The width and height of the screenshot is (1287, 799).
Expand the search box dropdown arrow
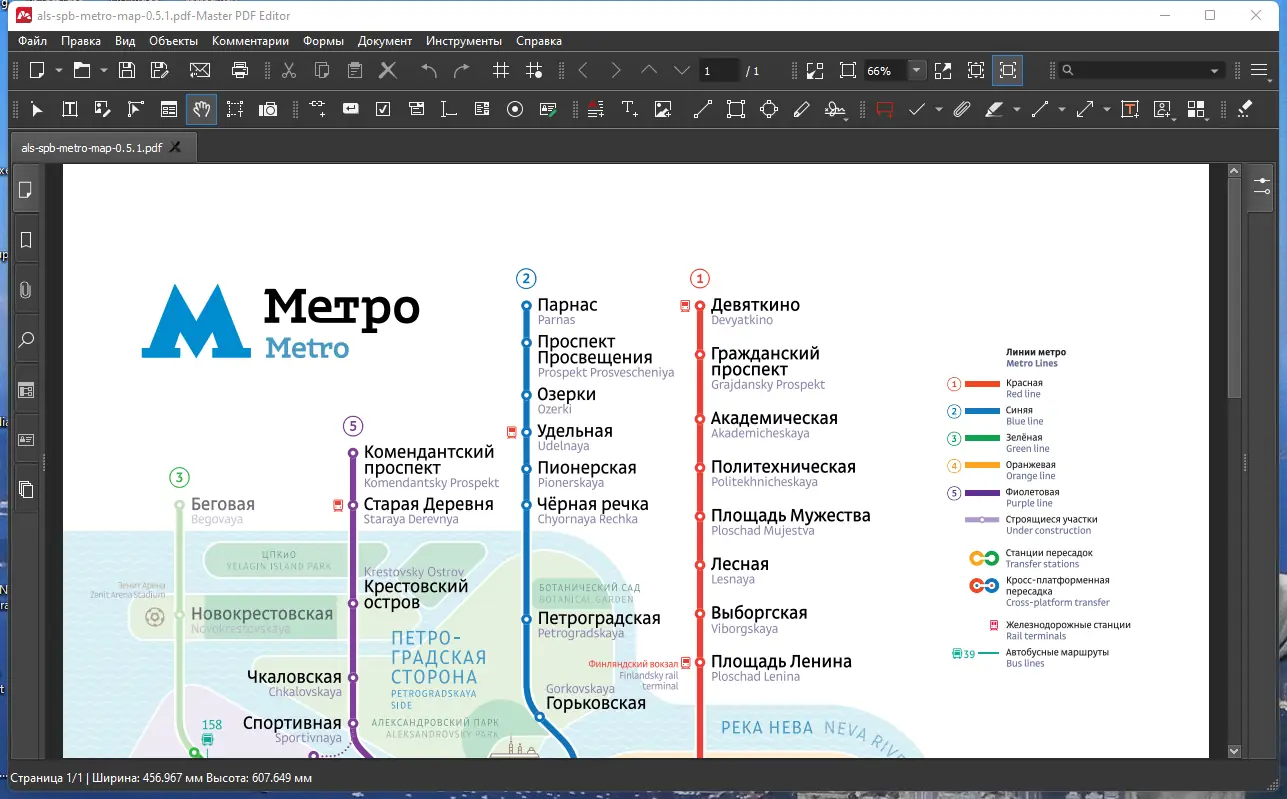pos(1215,71)
